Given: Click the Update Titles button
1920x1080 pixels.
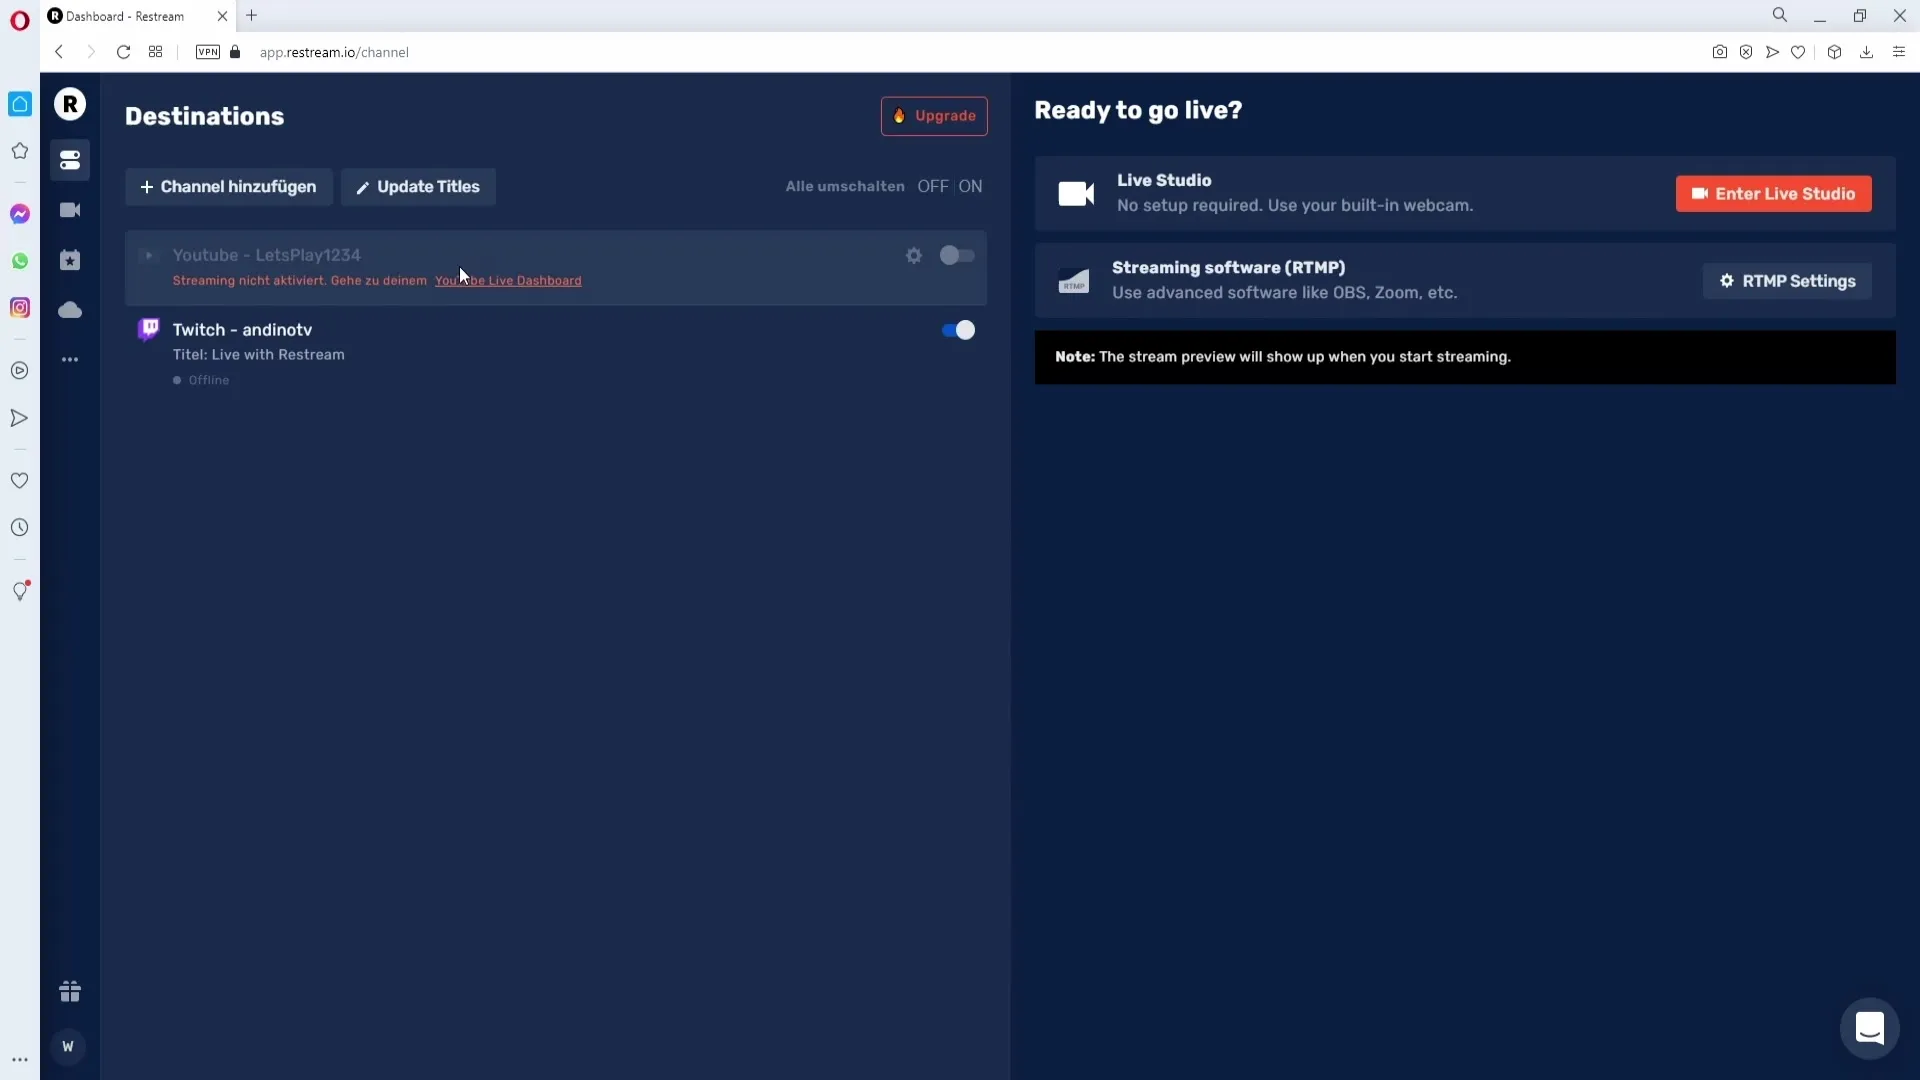Looking at the screenshot, I should [x=418, y=187].
